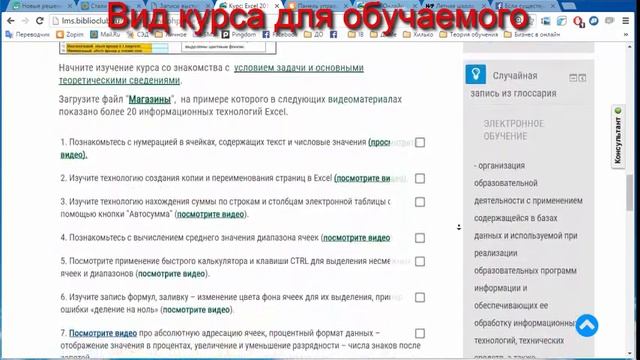Open the Теория обучения bookmarks folder
The height and width of the screenshot is (360, 640).
(469, 35)
